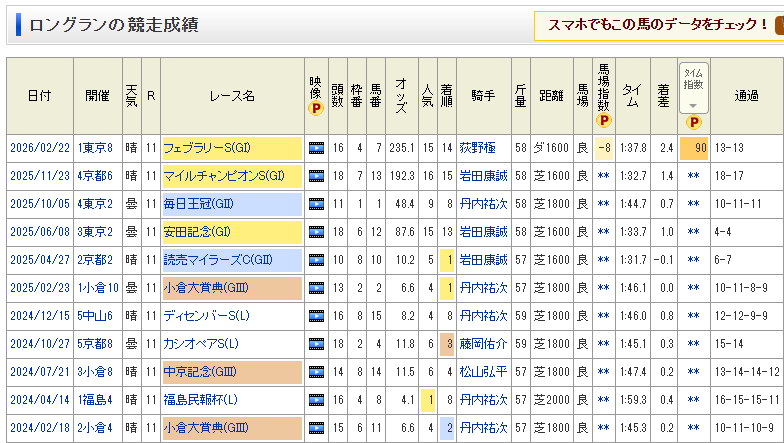
Task: Click P icon below タイム指数 dropdown
Action: (693, 123)
